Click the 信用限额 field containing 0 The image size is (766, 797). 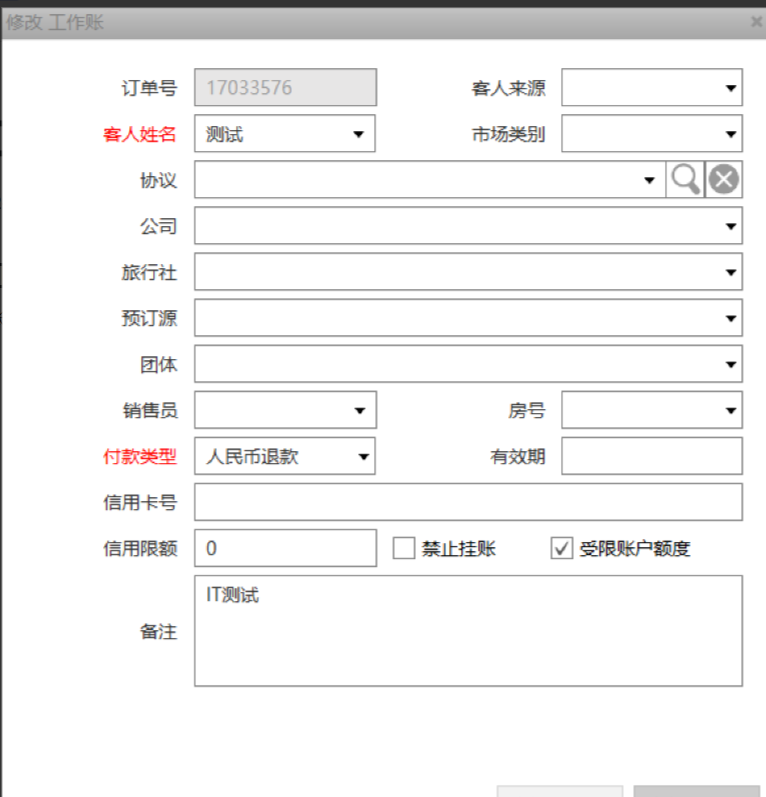pyautogui.click(x=285, y=548)
